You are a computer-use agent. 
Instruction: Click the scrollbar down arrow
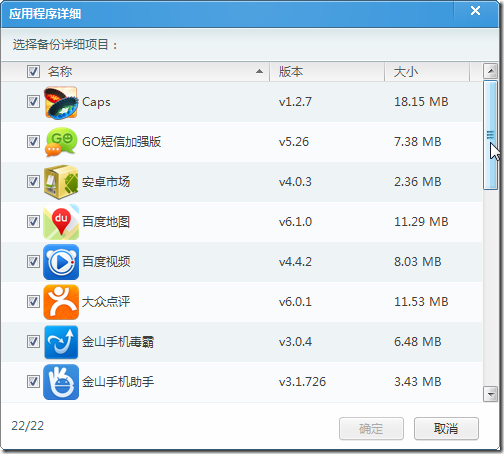(490, 394)
